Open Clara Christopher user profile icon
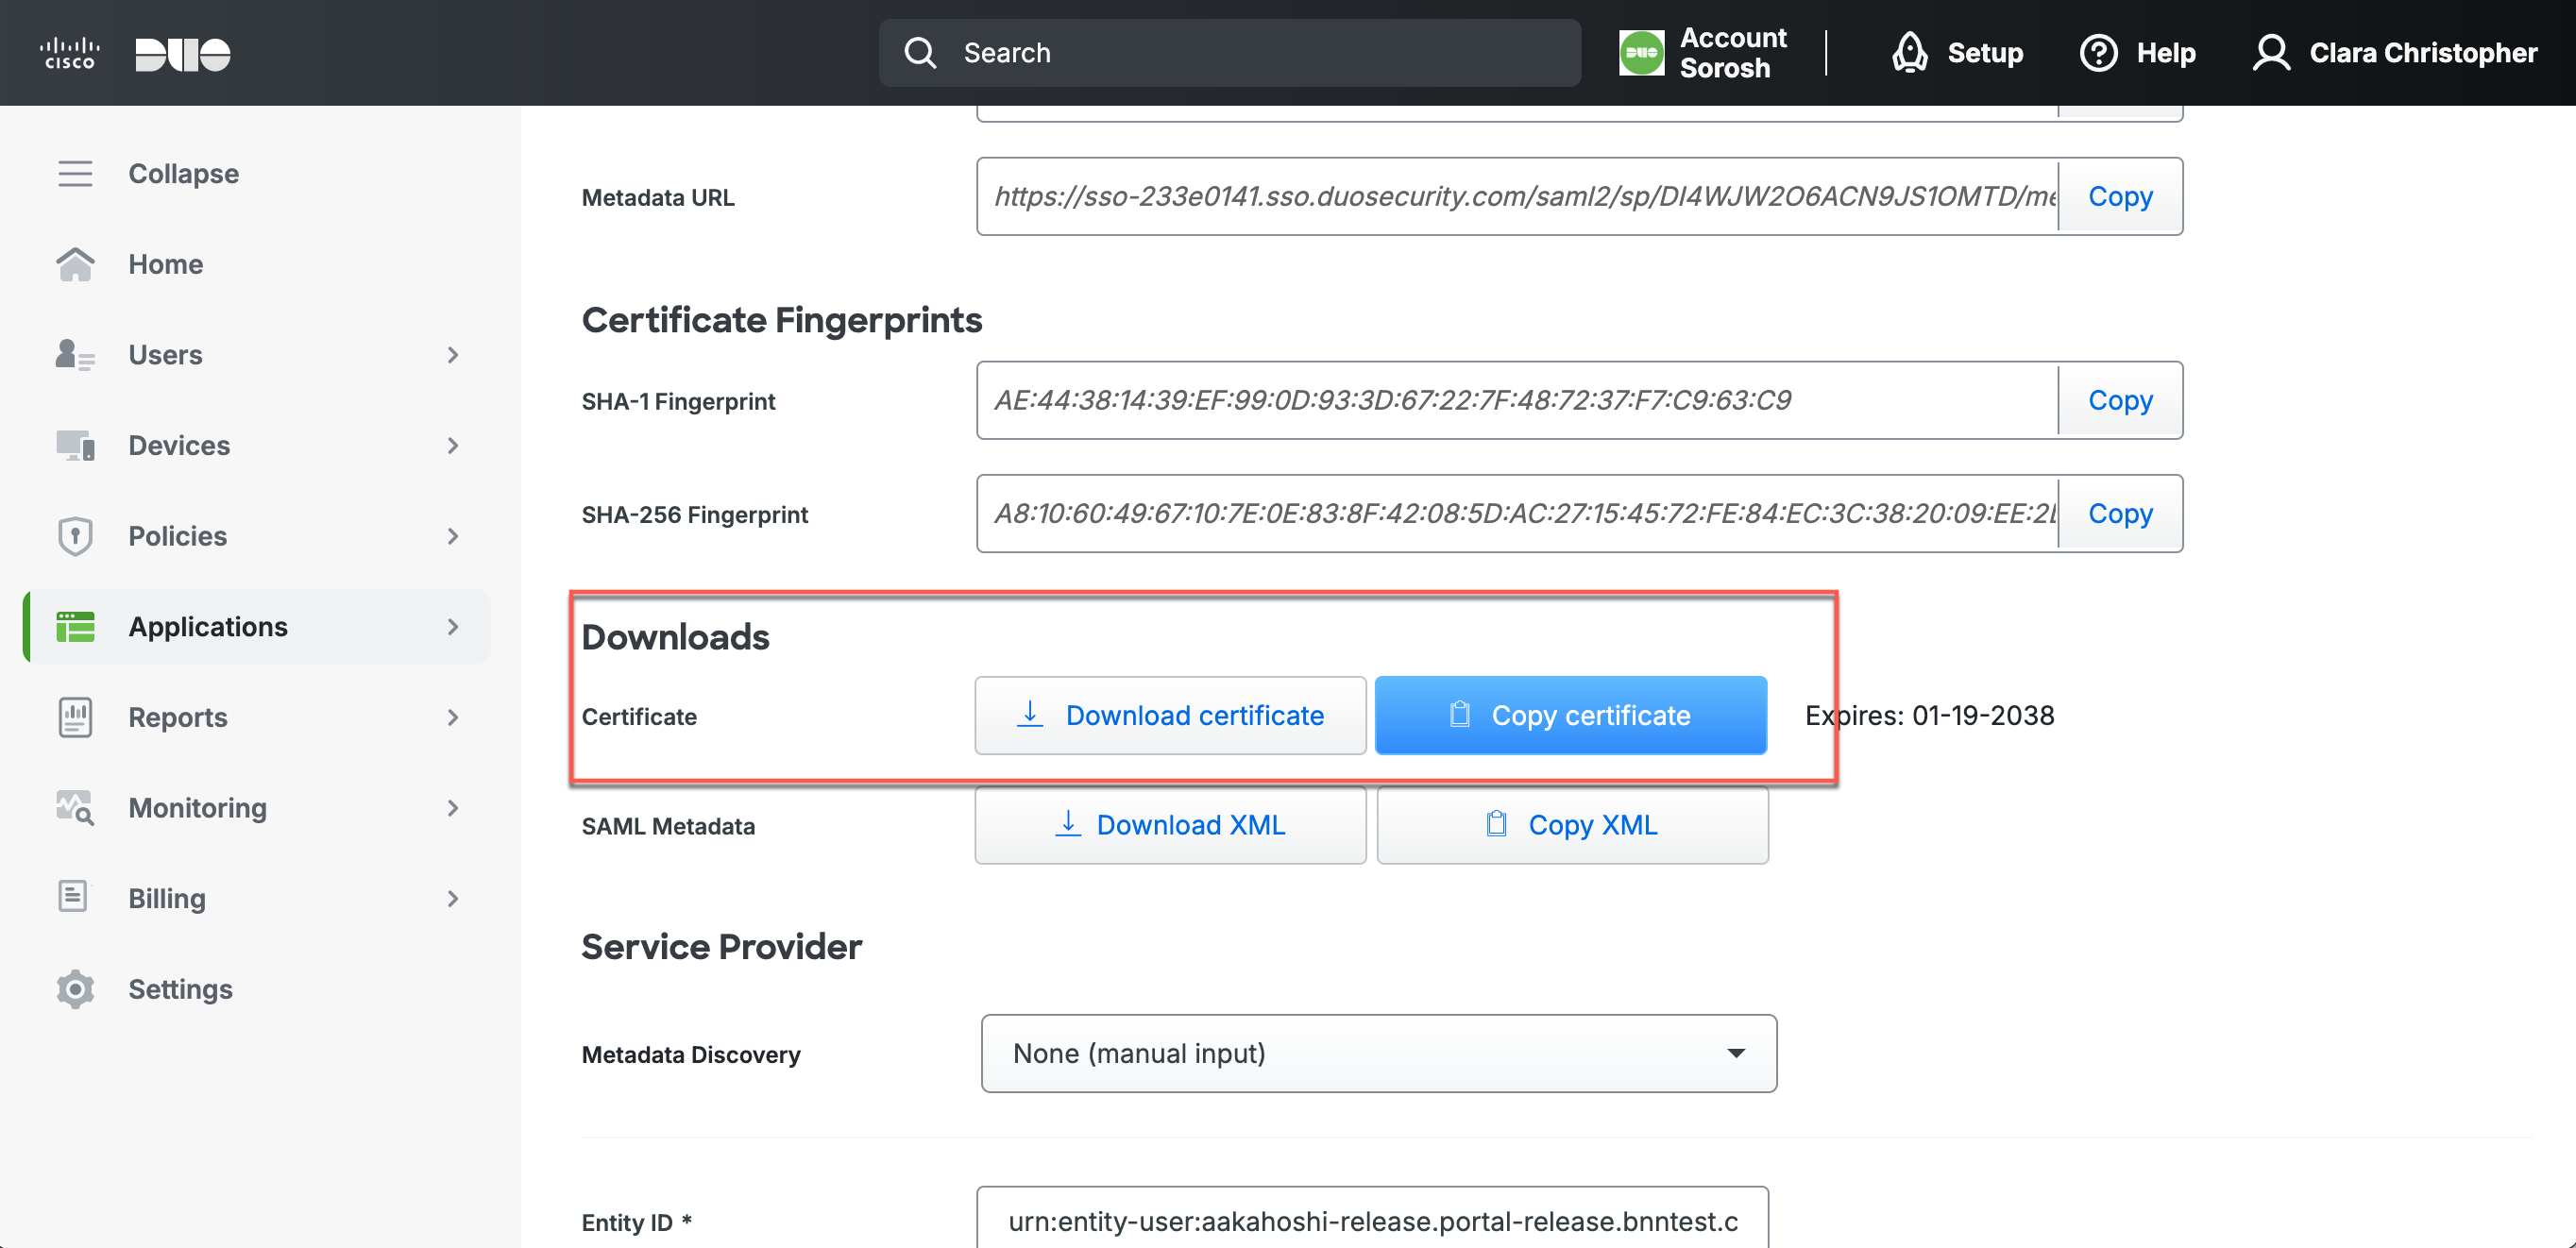Viewport: 2576px width, 1248px height. click(x=2270, y=53)
